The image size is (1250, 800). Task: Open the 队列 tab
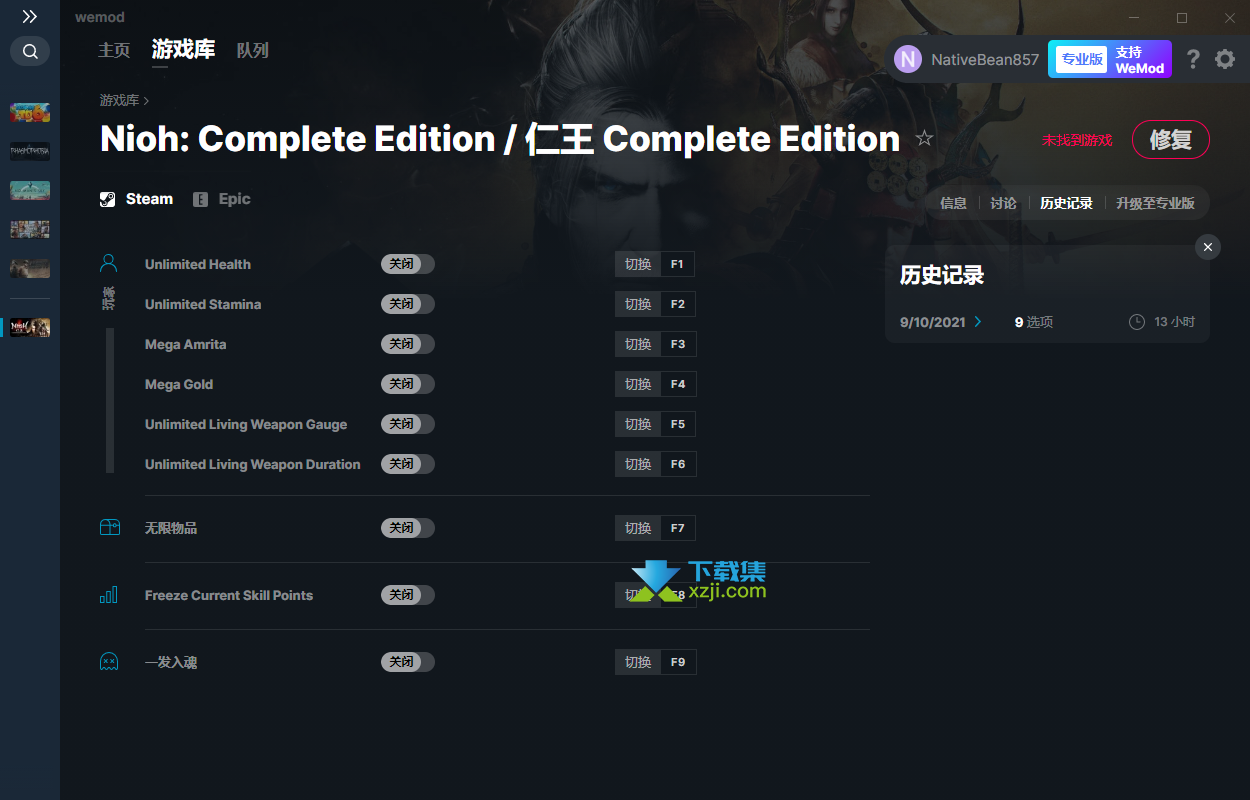tap(253, 50)
